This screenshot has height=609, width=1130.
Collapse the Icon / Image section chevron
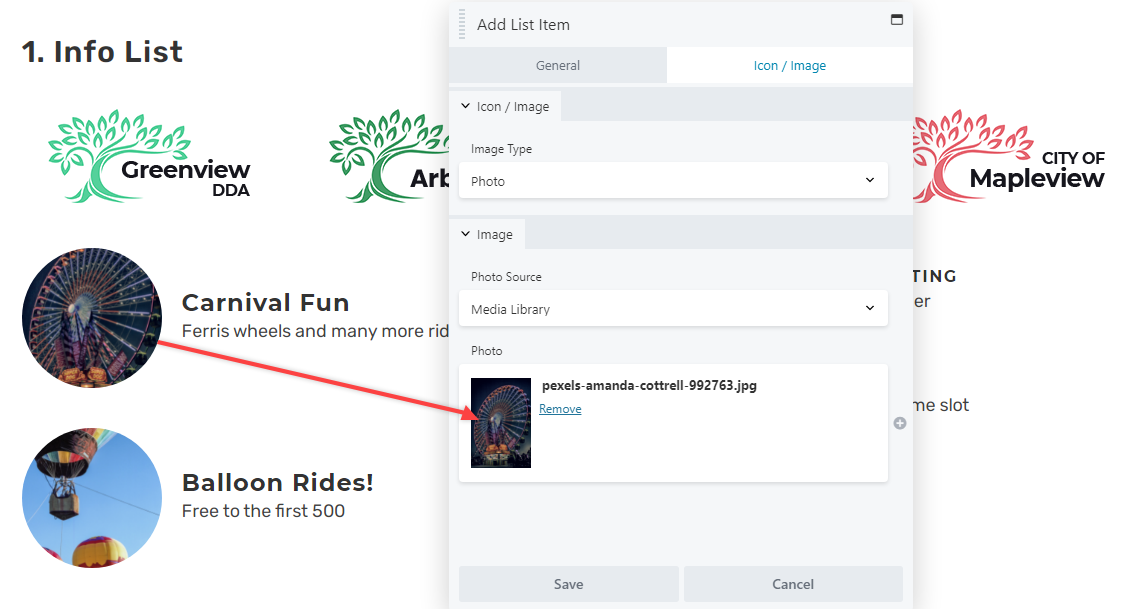coord(466,106)
